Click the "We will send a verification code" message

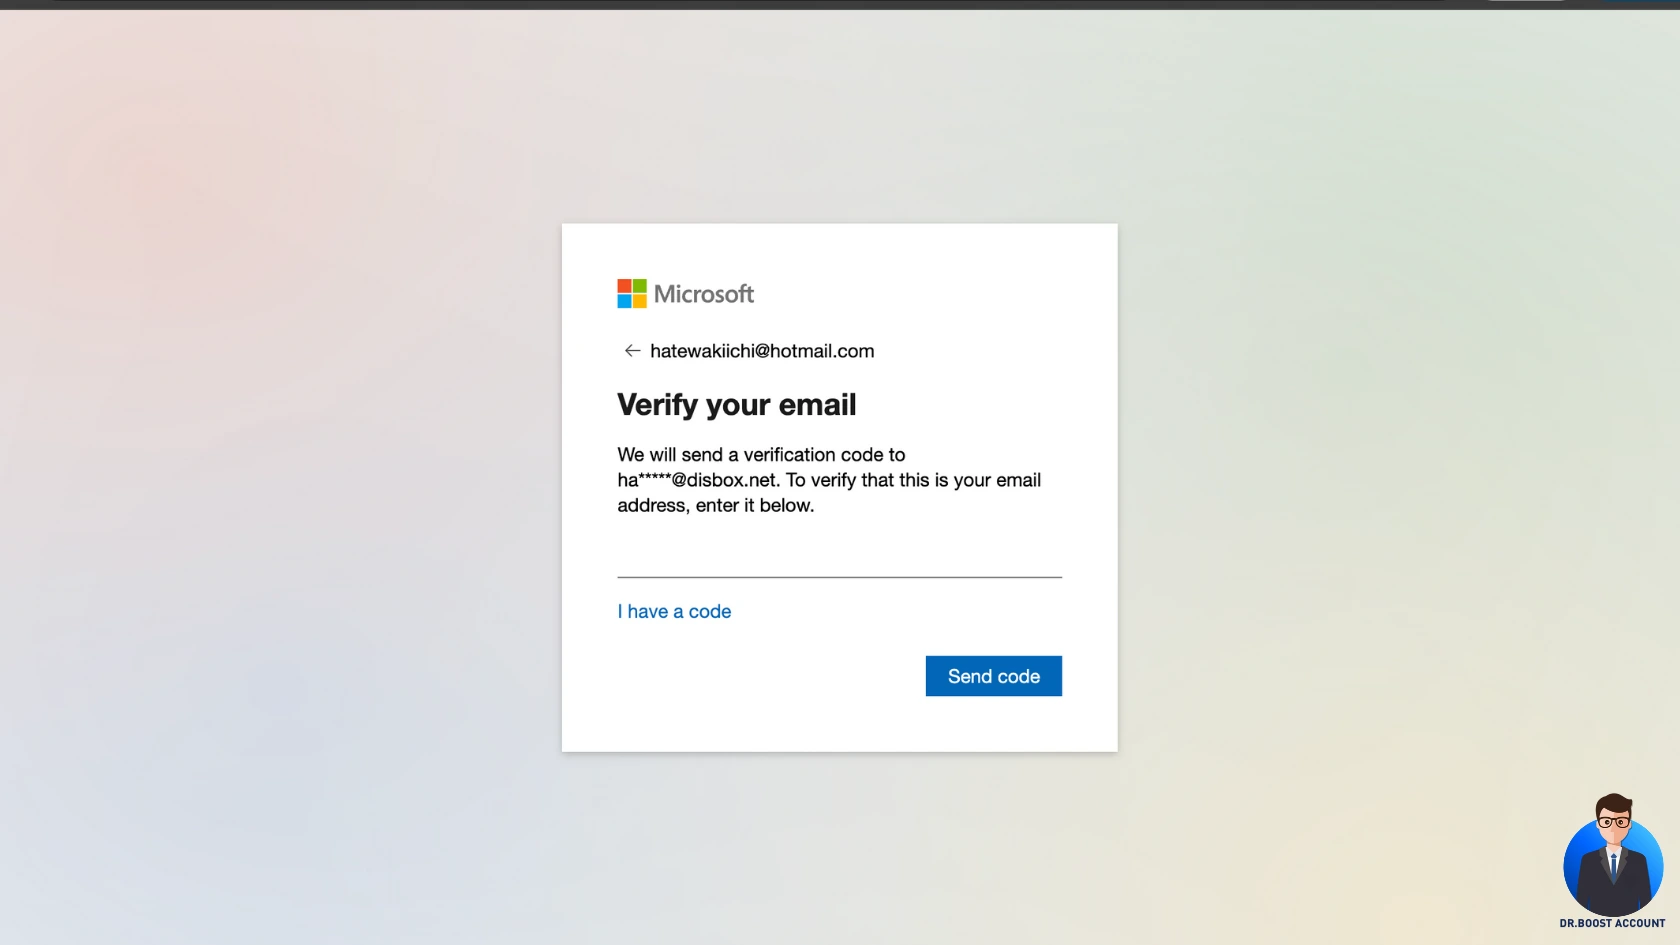pyautogui.click(x=829, y=480)
